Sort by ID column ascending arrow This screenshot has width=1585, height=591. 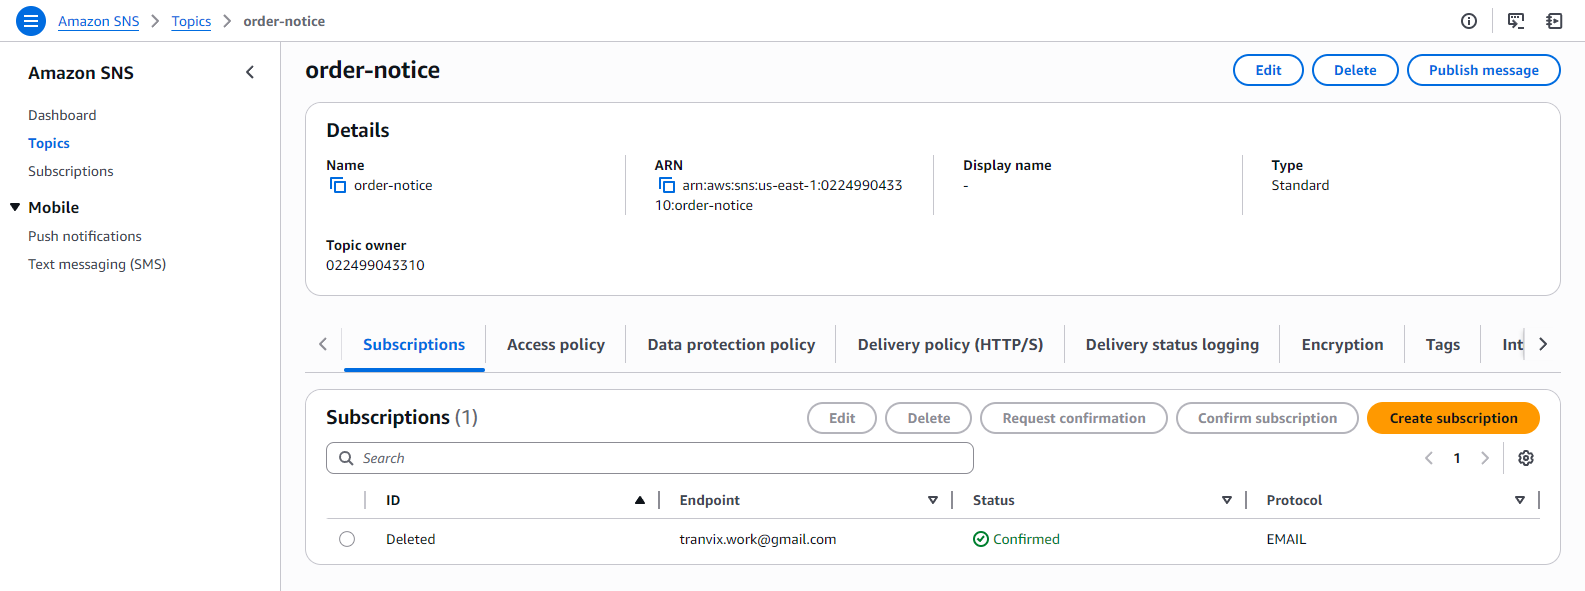coord(640,500)
